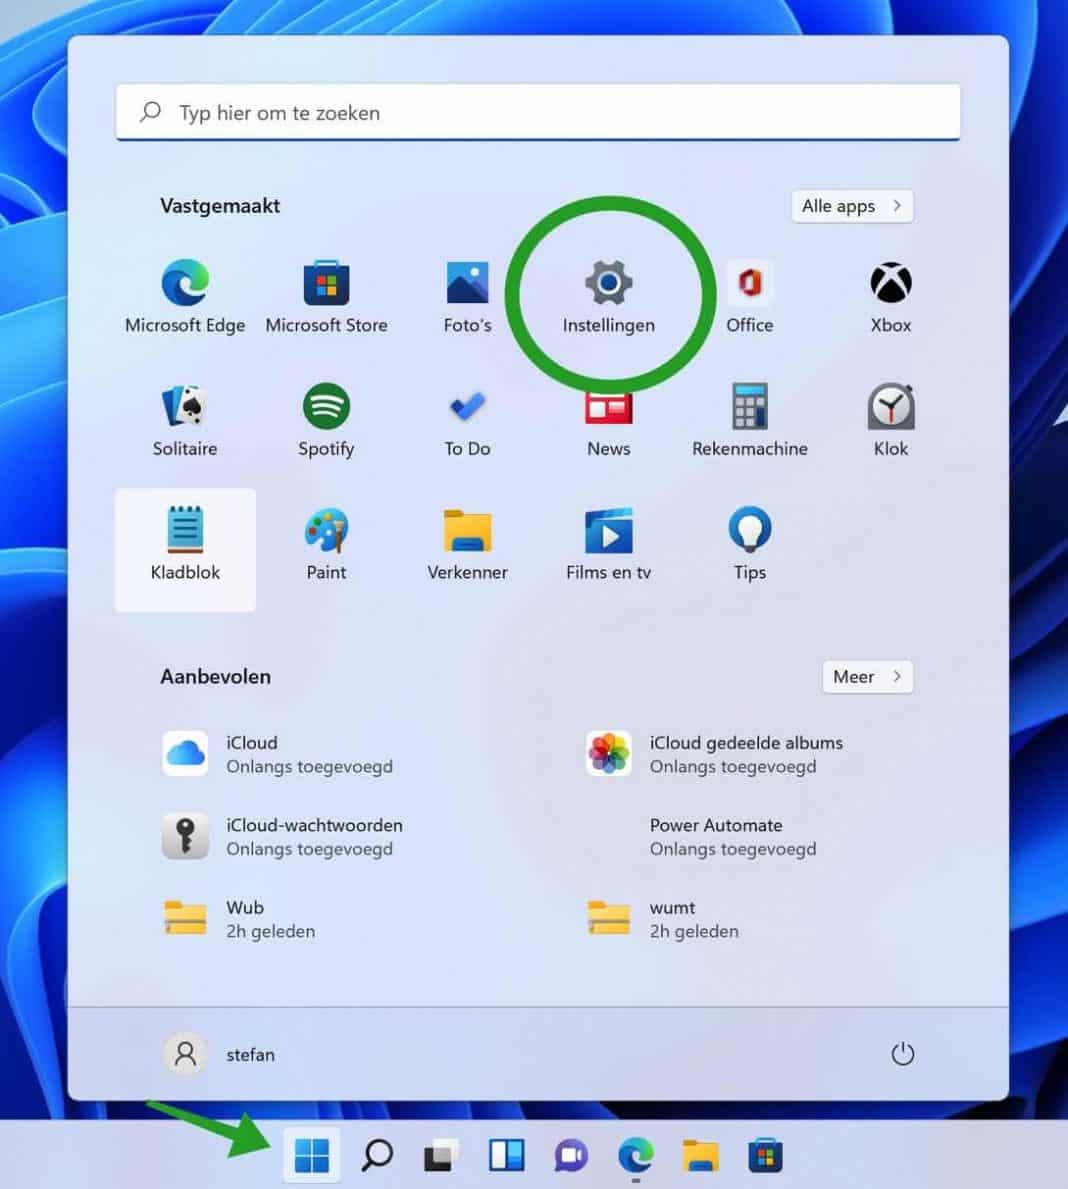Click the power button
Image resolution: width=1068 pixels, height=1189 pixels.
tap(902, 1054)
